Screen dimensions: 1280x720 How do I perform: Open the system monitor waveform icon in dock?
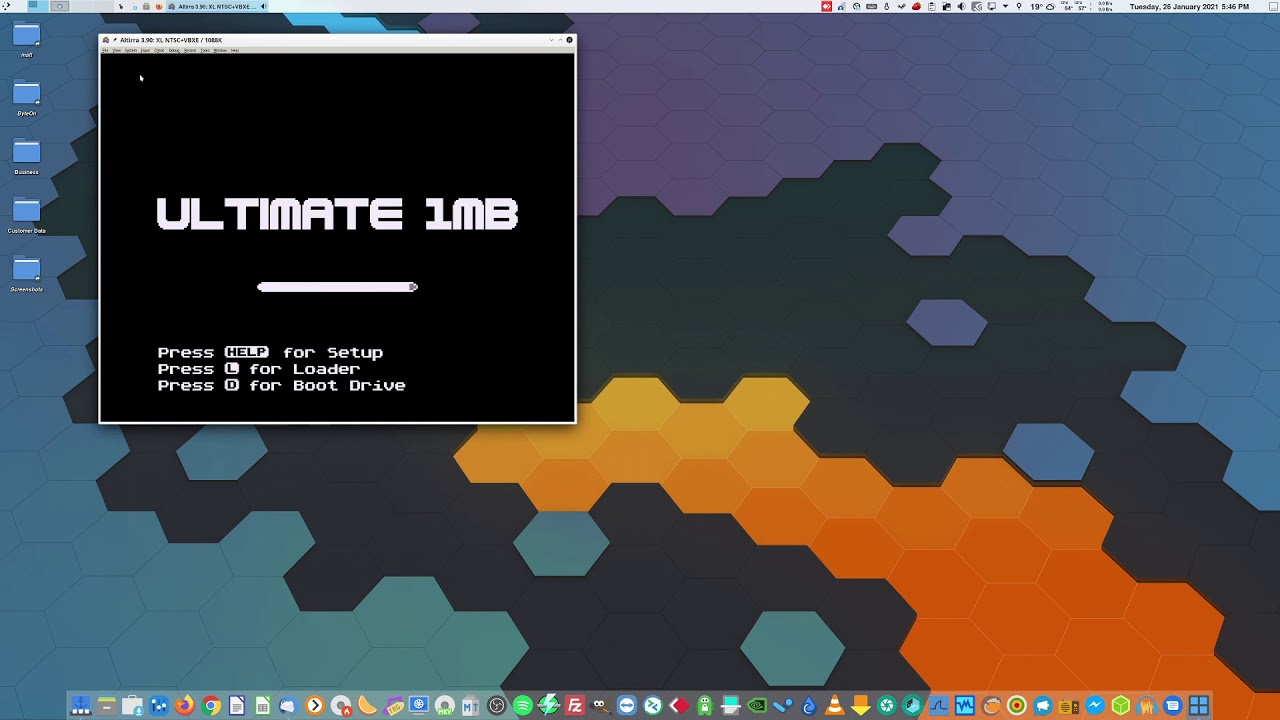click(x=965, y=706)
